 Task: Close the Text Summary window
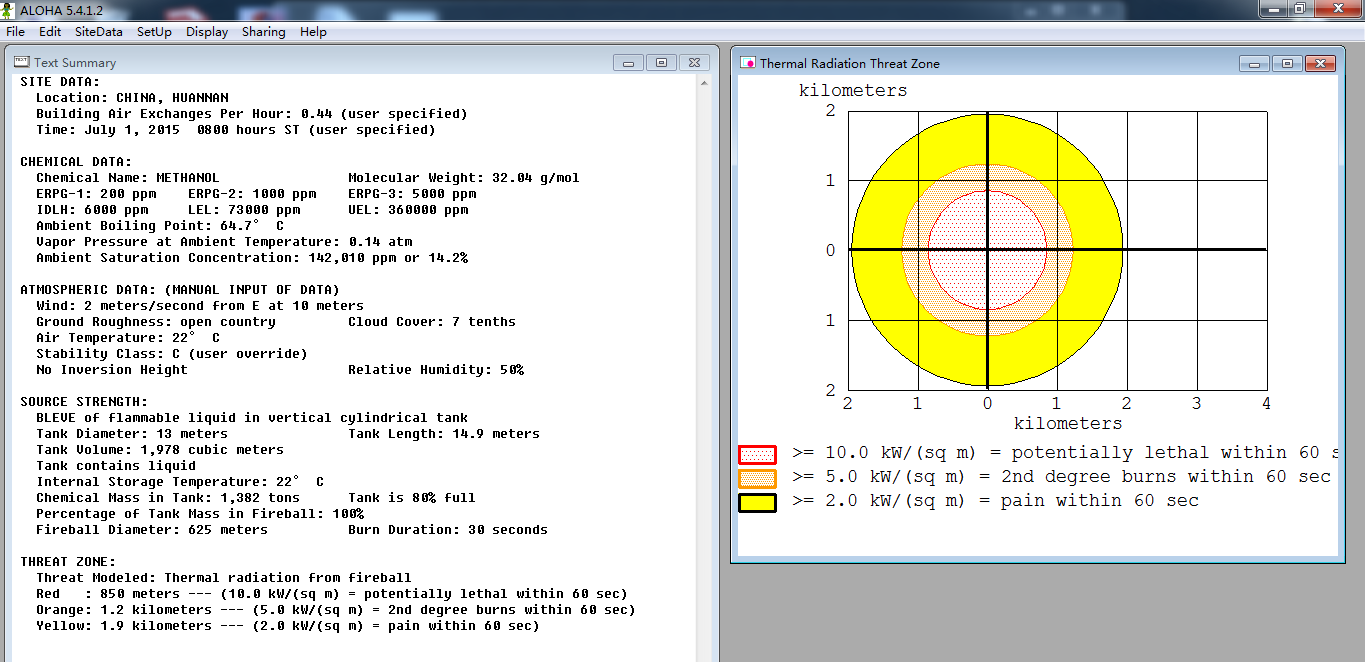[x=694, y=62]
